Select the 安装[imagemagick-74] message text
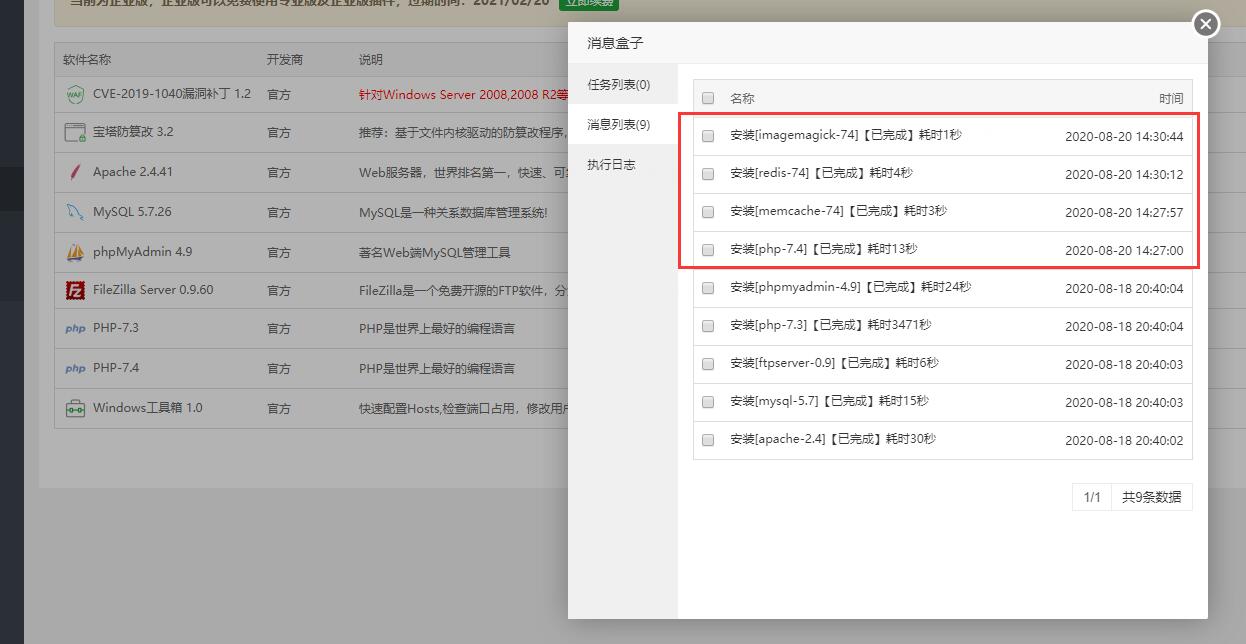 coord(846,135)
